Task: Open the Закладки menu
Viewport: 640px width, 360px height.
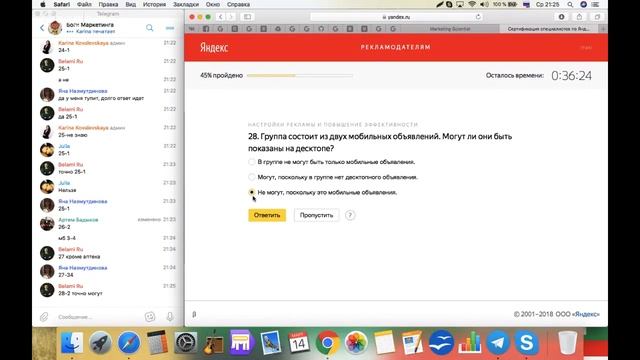Action: (186, 4)
